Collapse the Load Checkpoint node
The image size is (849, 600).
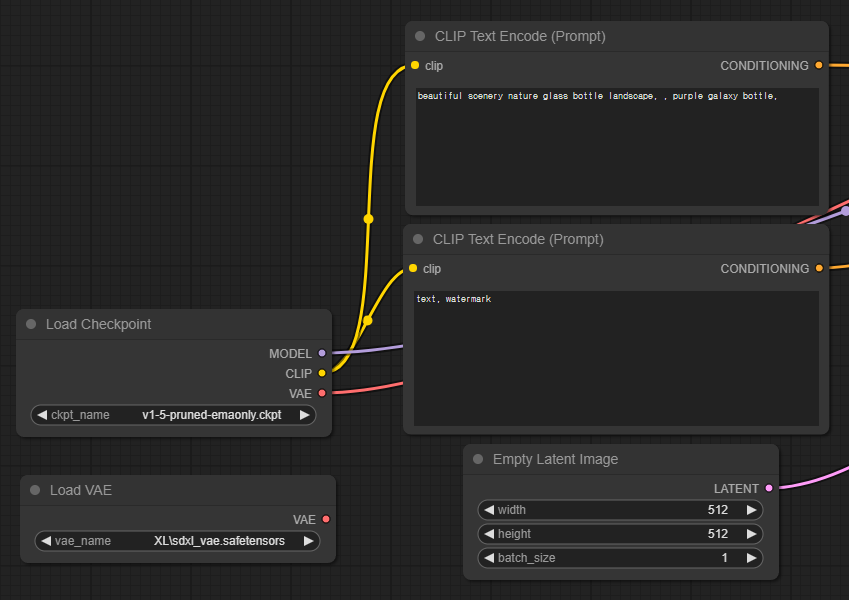30,323
